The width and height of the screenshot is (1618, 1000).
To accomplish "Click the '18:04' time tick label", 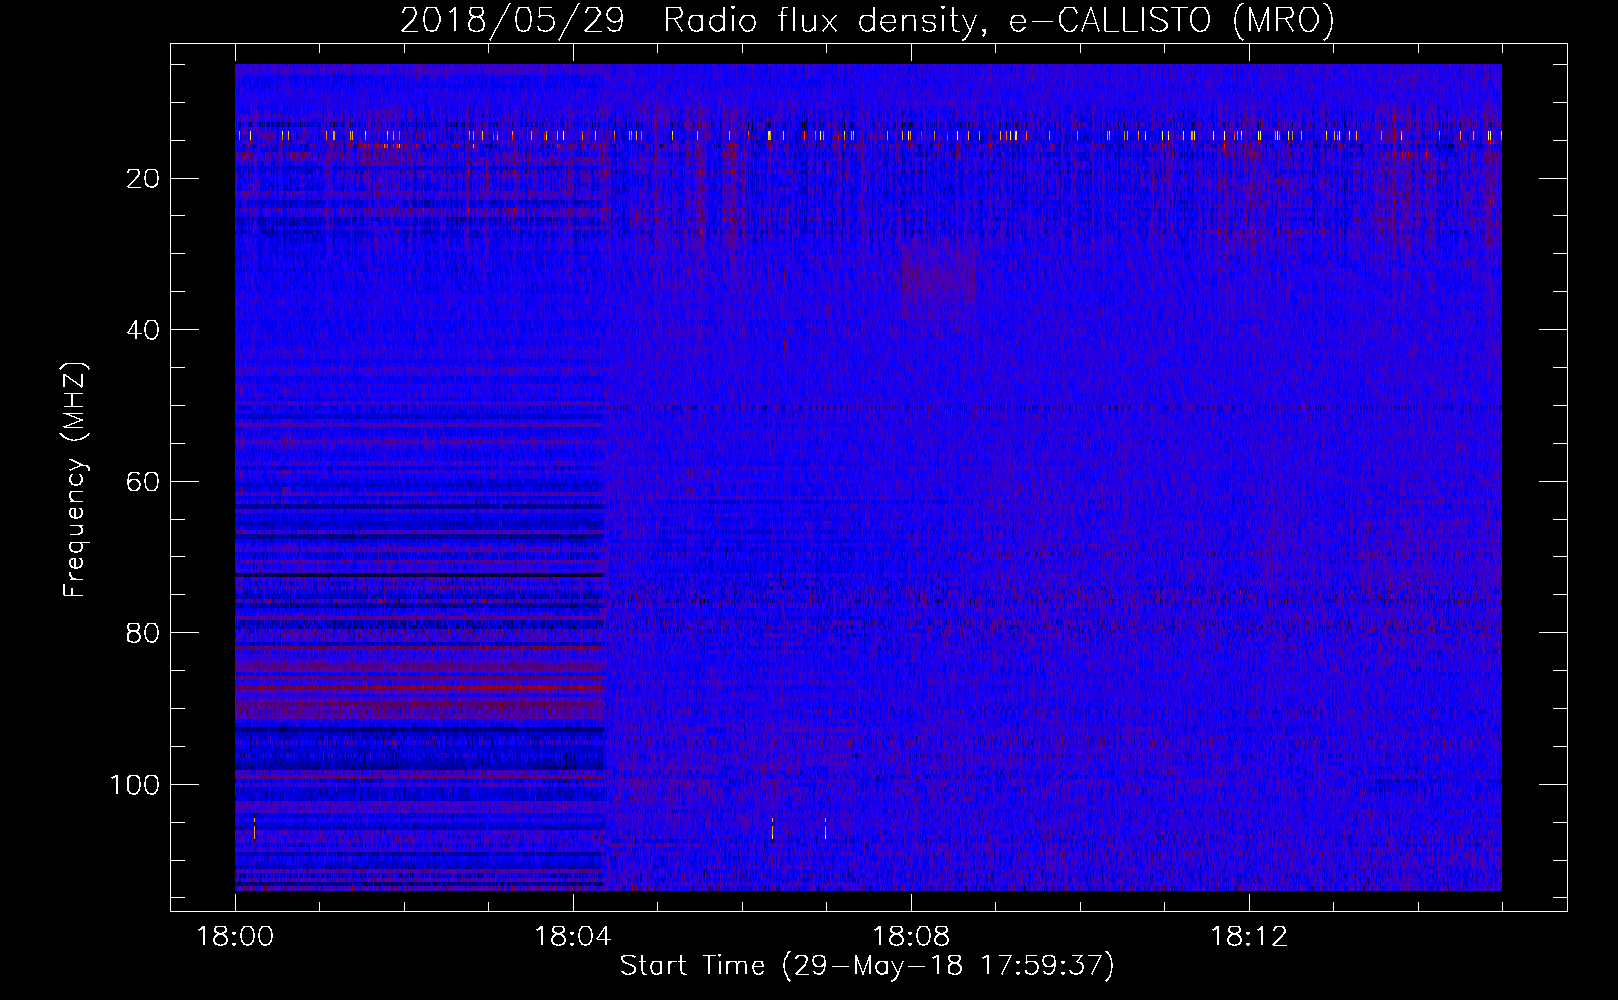I will click(572, 937).
